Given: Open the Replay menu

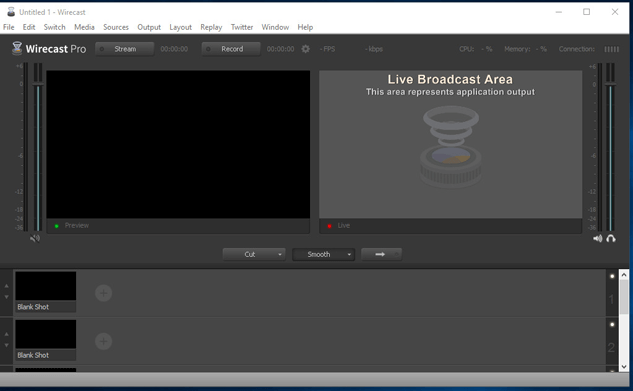Looking at the screenshot, I should point(211,27).
